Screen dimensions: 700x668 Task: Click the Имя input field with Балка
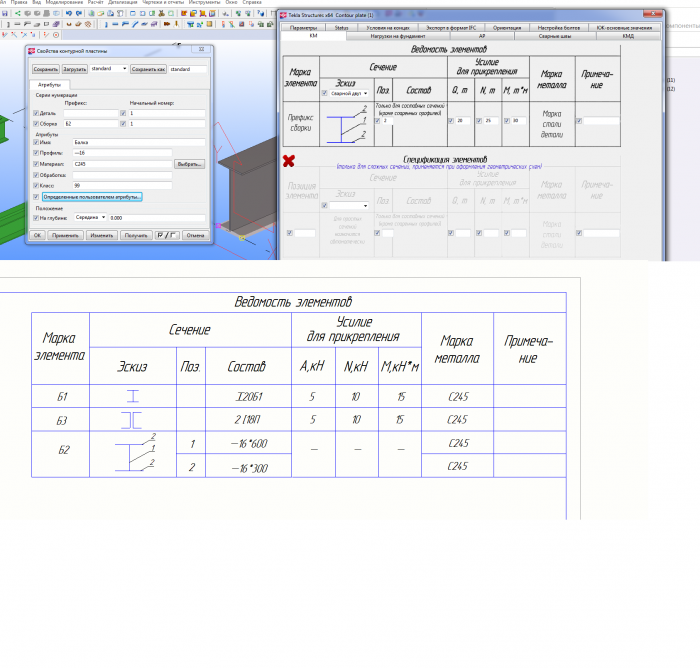[139, 142]
